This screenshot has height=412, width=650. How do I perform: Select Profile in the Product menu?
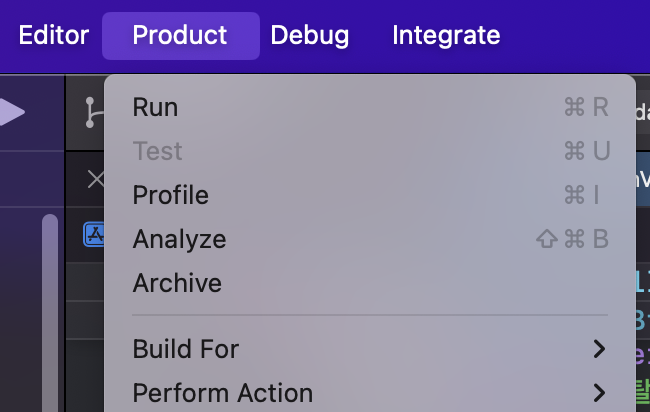click(x=170, y=195)
